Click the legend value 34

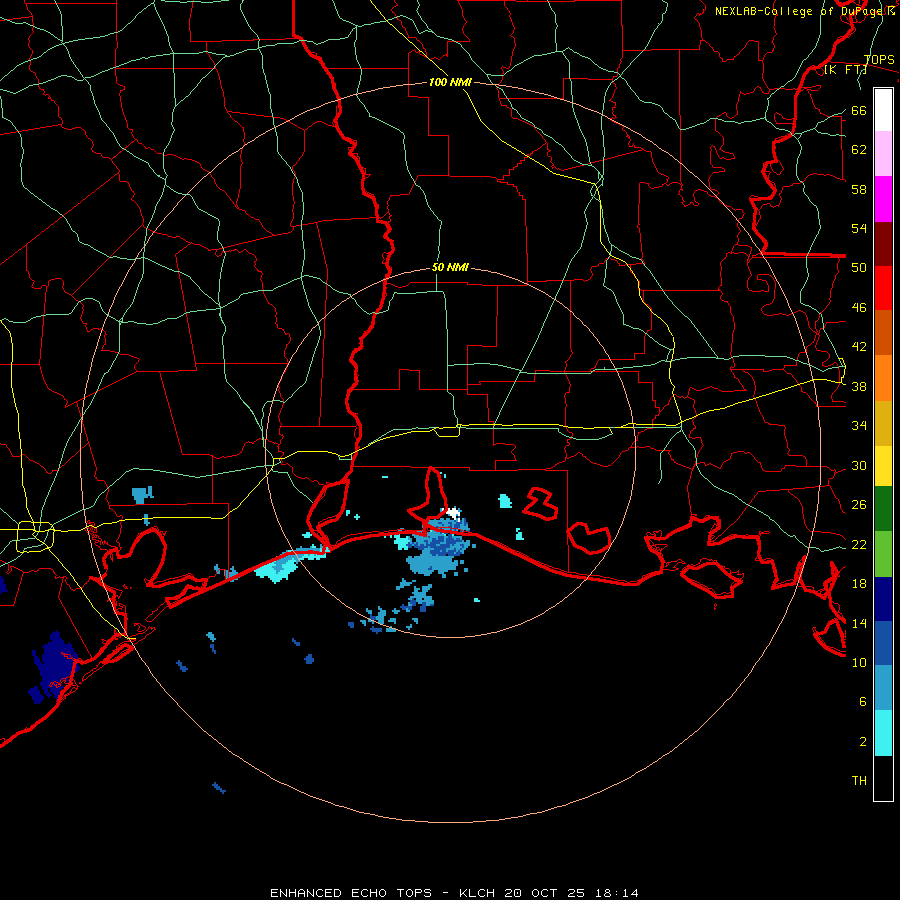[859, 426]
